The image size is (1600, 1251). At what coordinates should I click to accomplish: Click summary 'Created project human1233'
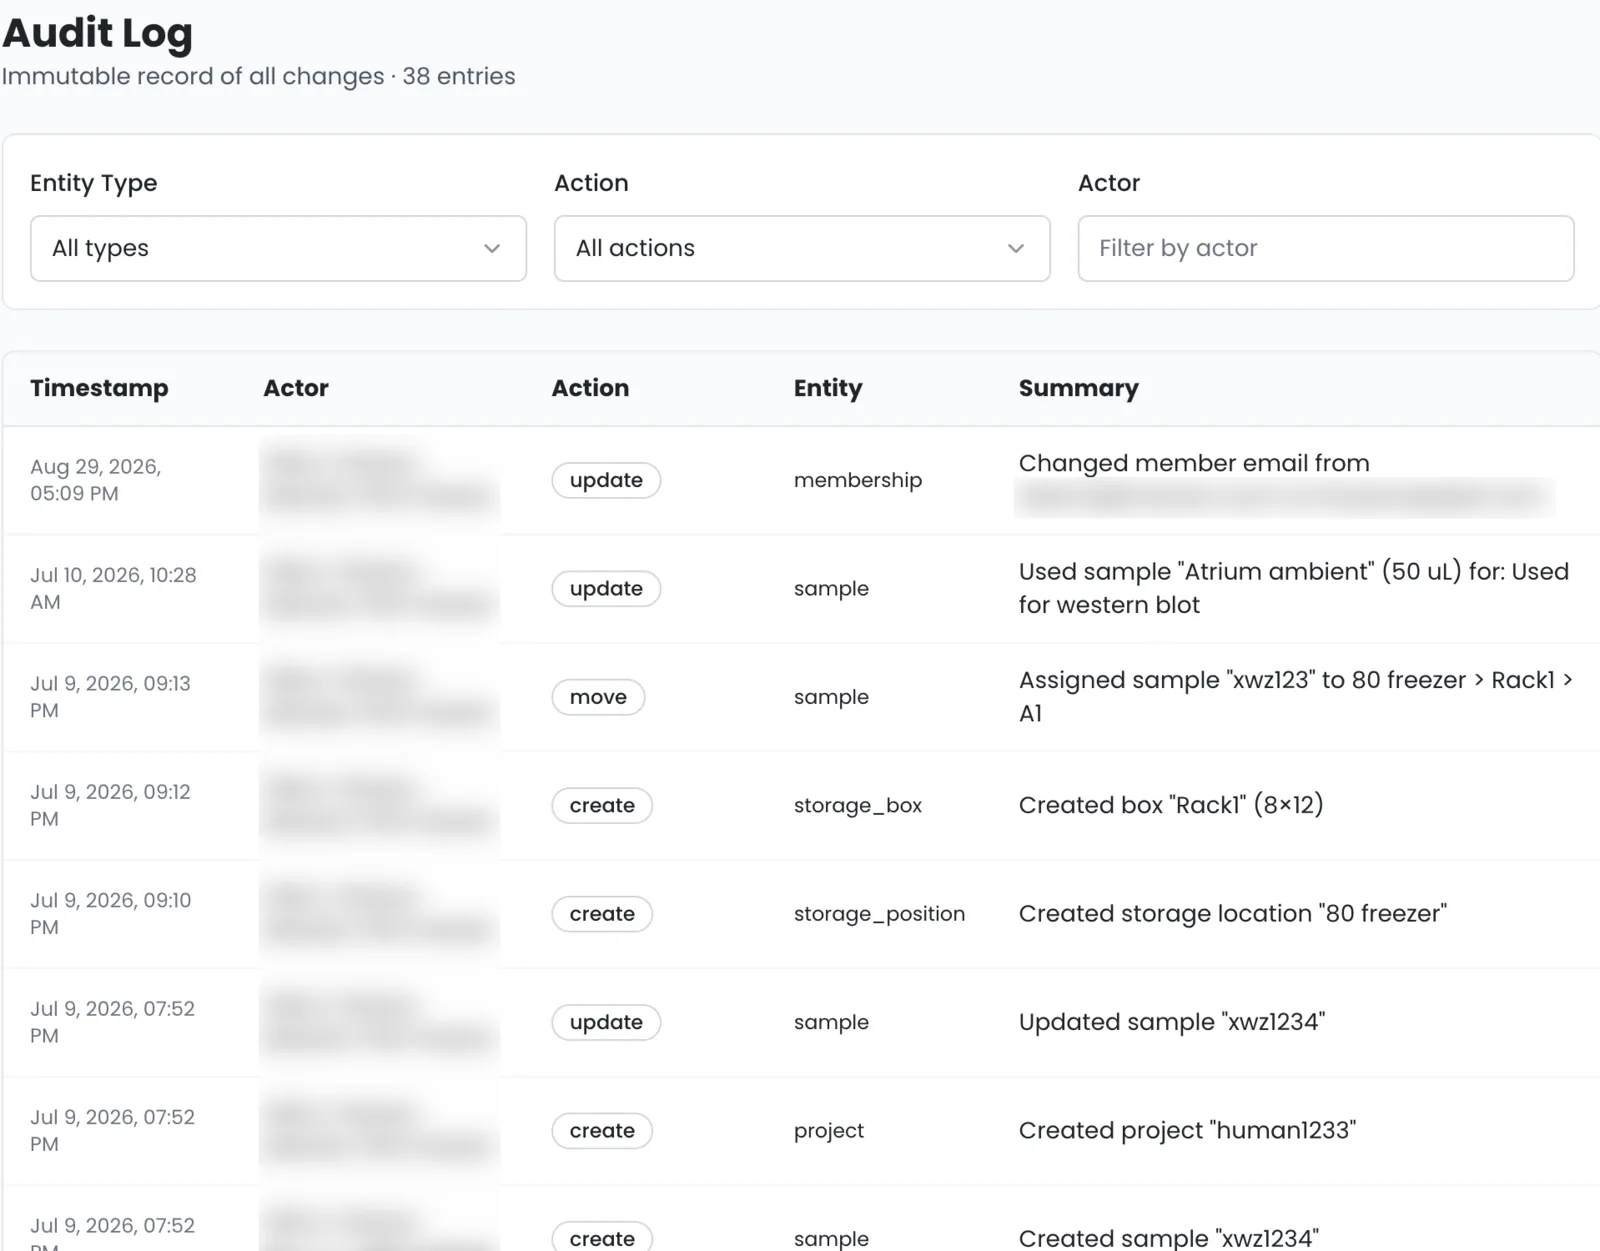pyautogui.click(x=1187, y=1131)
